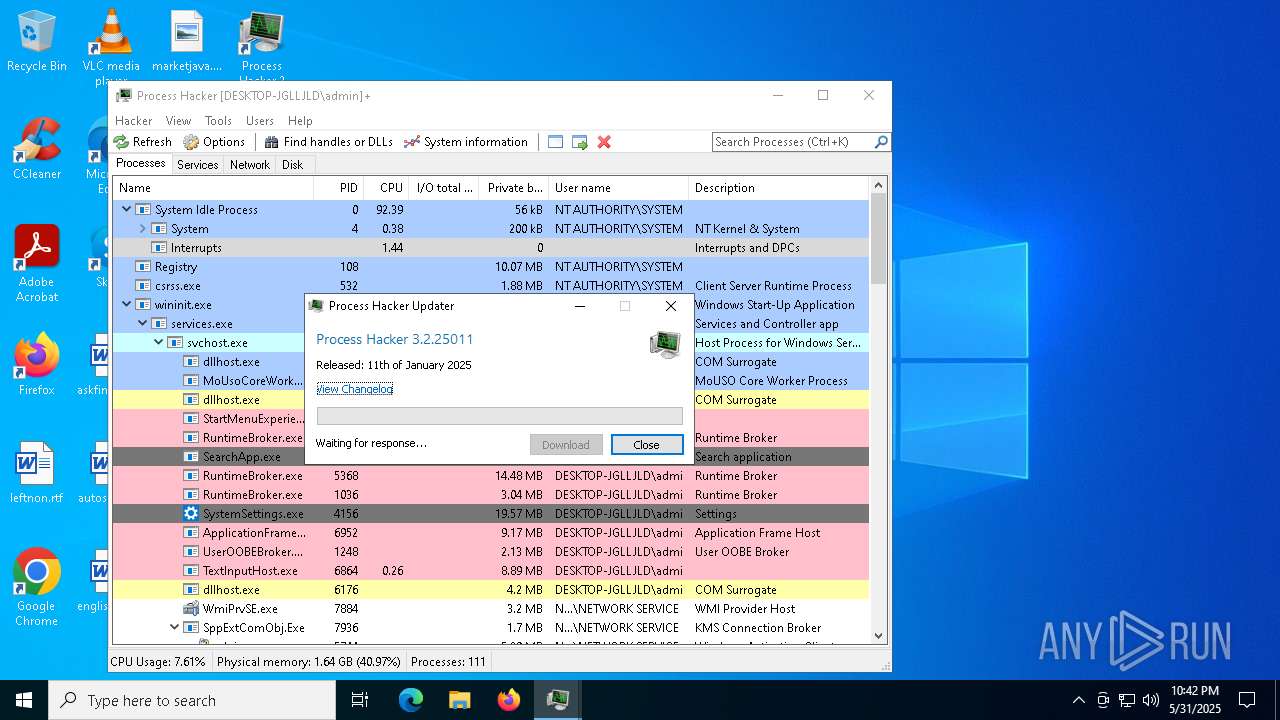Open Microsoft Edge in the taskbar
The height and width of the screenshot is (720, 1280).
tap(411, 700)
